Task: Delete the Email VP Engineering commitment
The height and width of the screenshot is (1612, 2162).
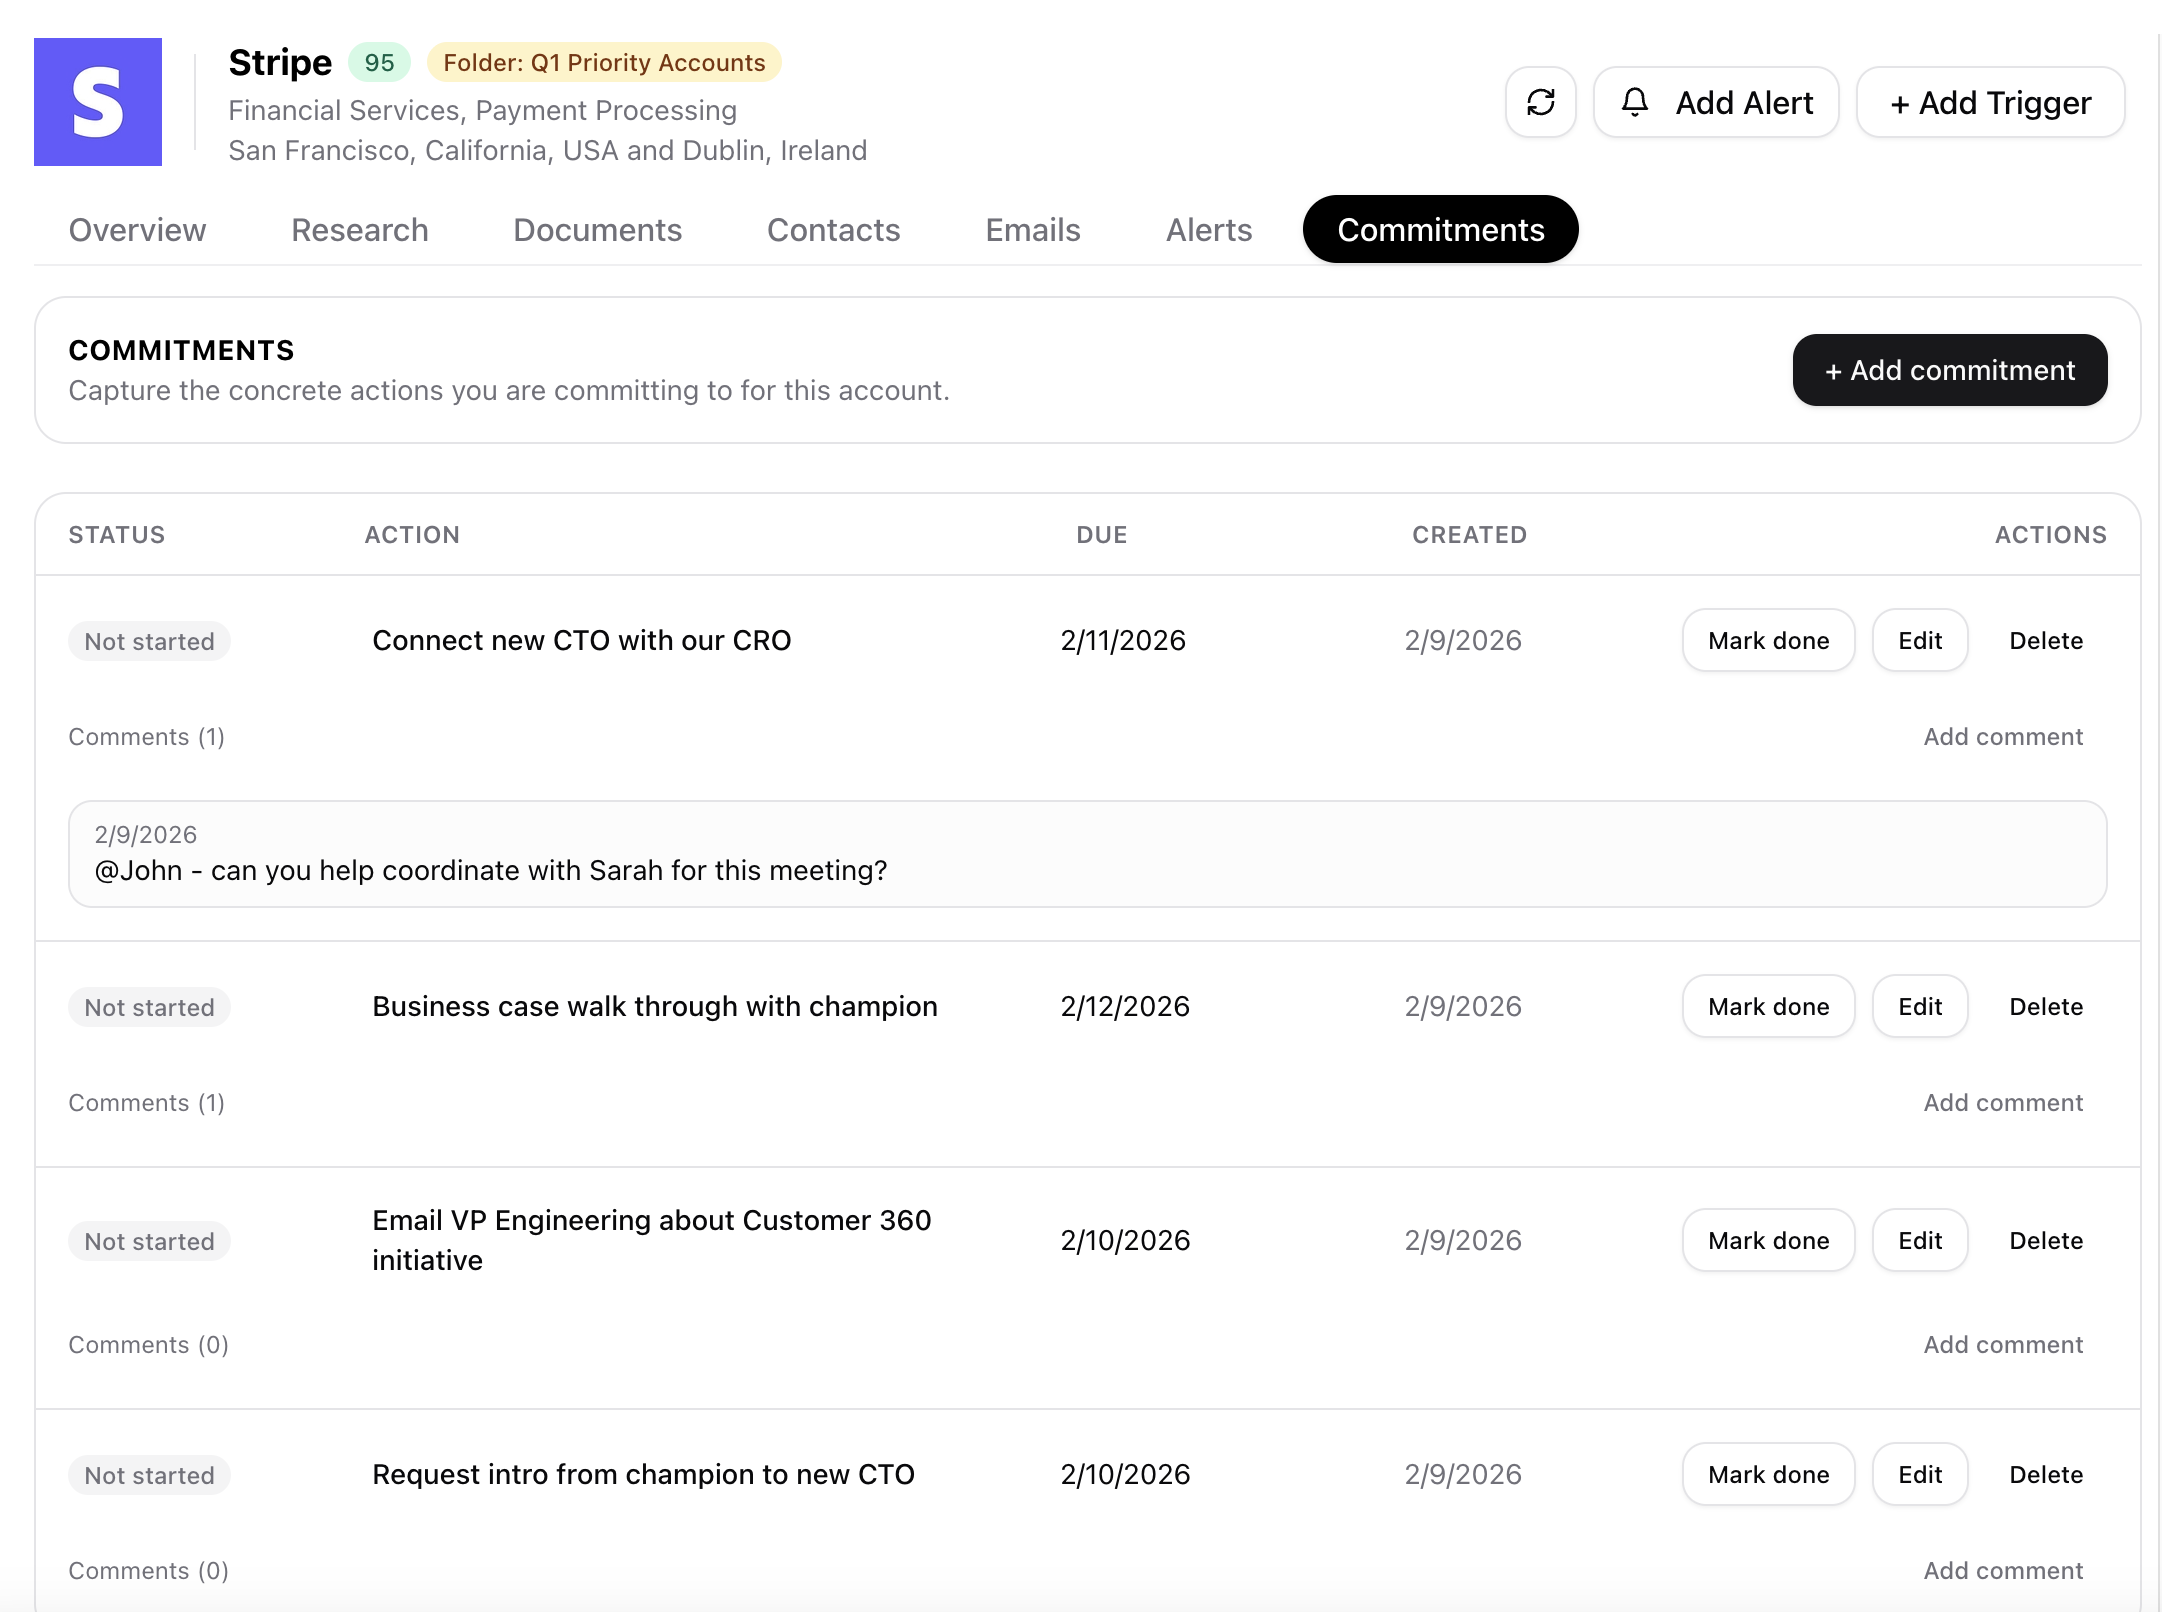Action: coord(2045,1240)
